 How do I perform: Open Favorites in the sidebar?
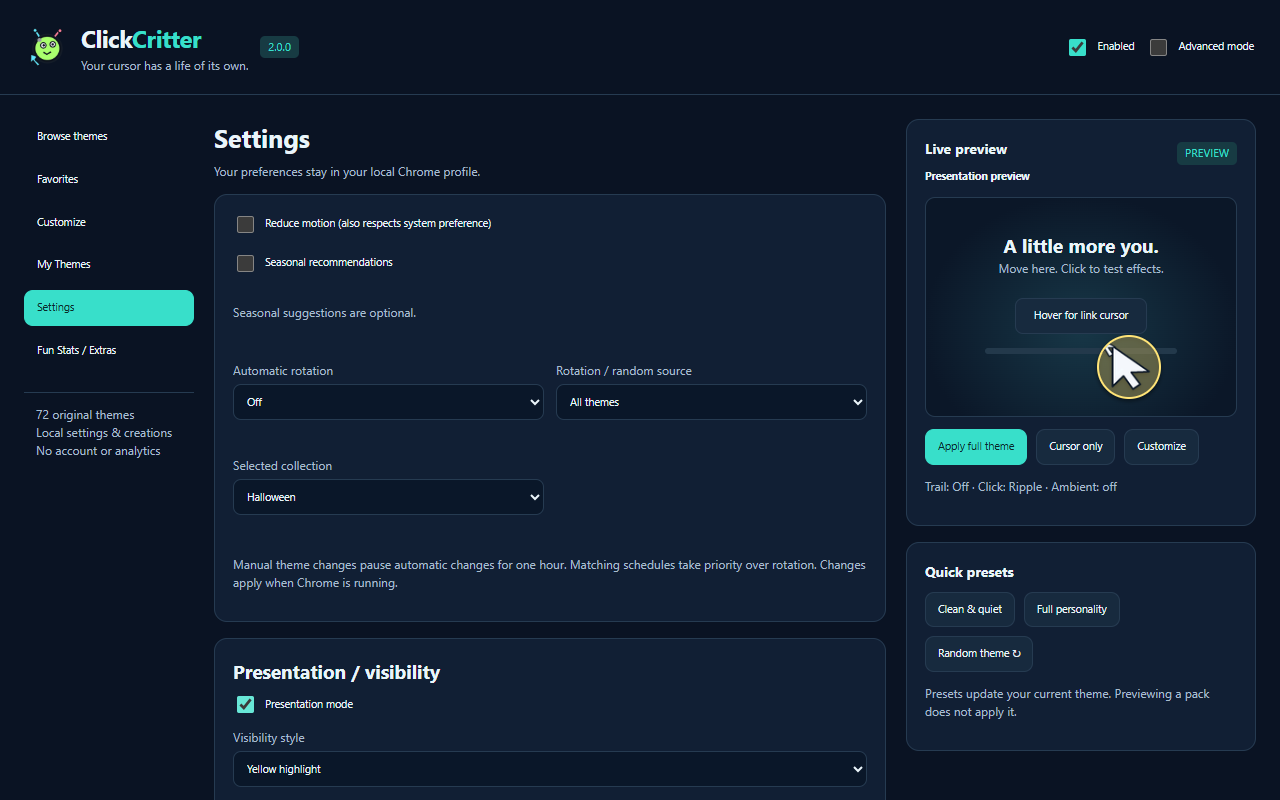coord(109,179)
